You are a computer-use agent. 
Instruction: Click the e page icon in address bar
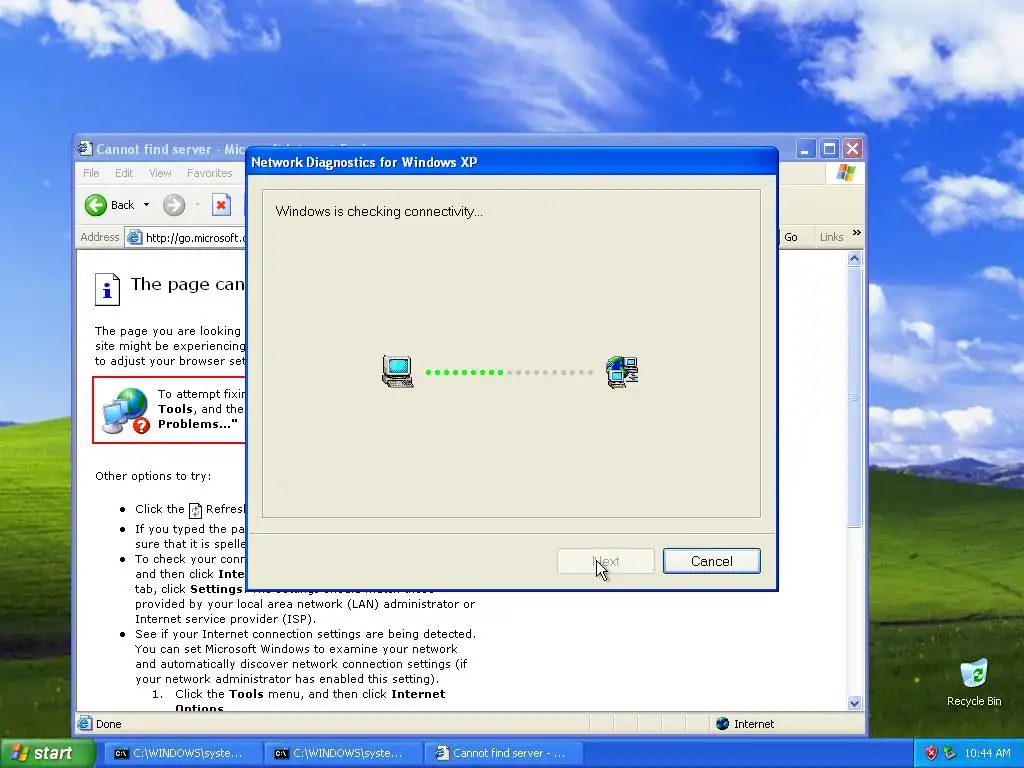point(135,237)
